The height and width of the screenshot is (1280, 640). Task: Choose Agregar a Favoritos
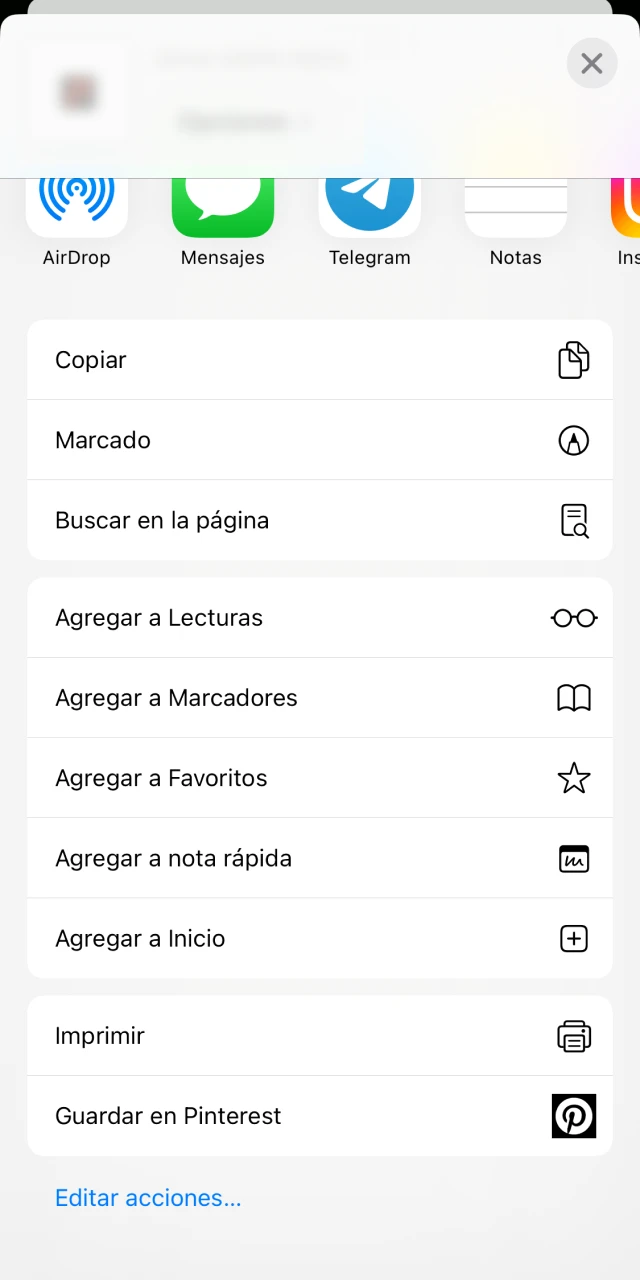[161, 778]
